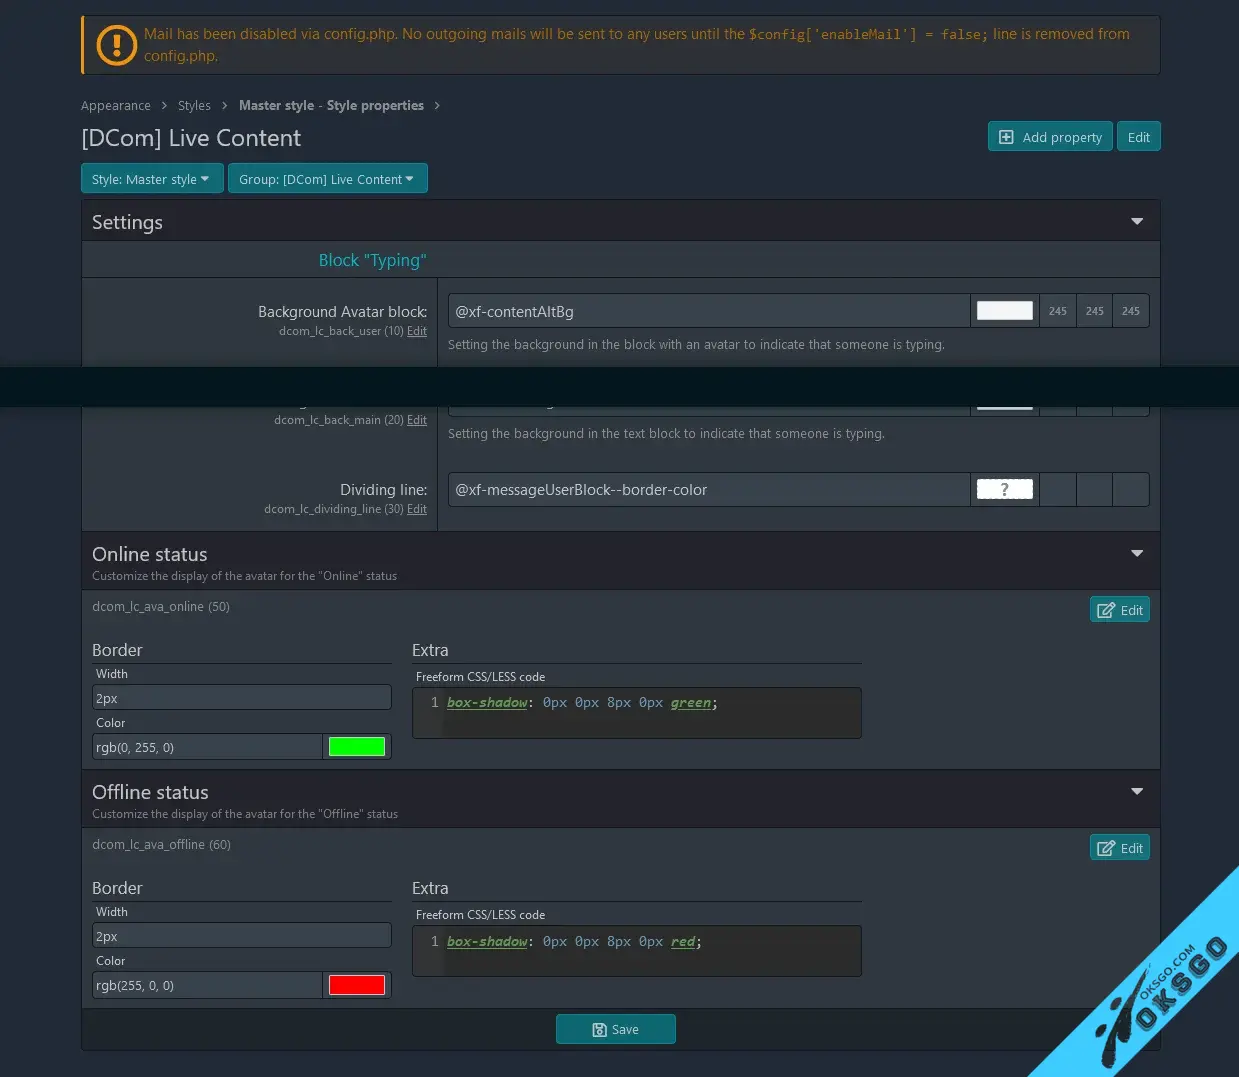Click Edit icon button for dcom_lc_ava_offline
The image size is (1239, 1077).
(x=1119, y=848)
